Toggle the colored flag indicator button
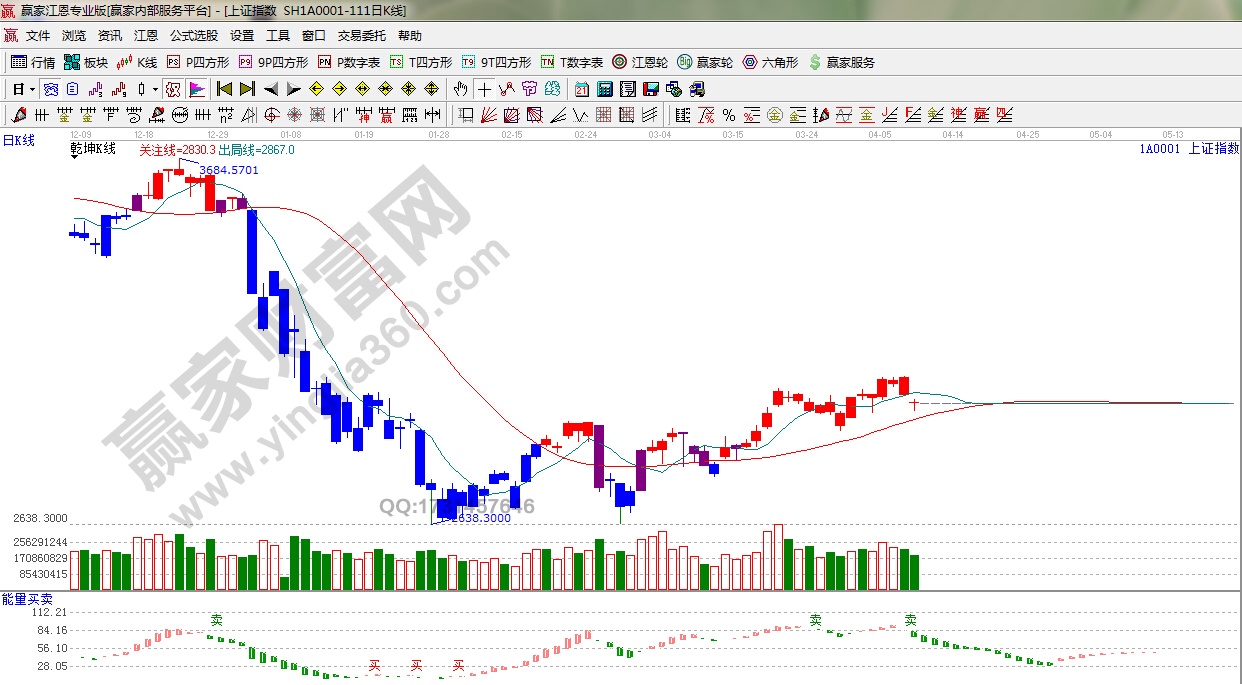Image resolution: width=1242 pixels, height=685 pixels. click(197, 89)
